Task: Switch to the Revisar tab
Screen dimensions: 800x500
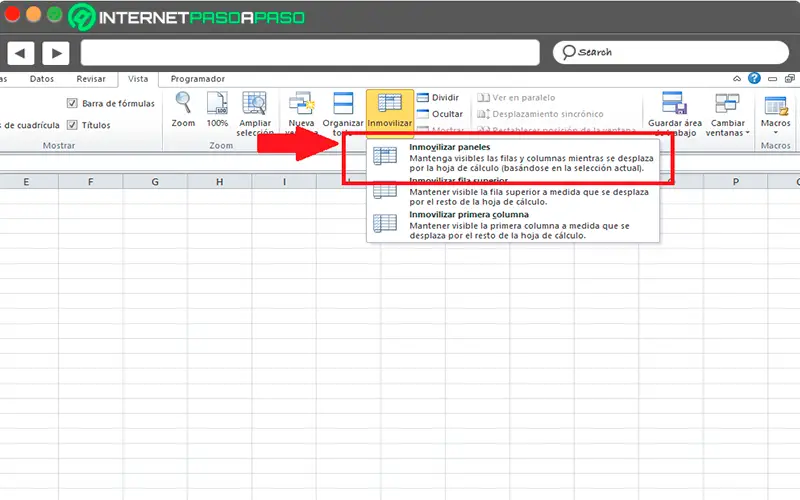Action: (91, 79)
